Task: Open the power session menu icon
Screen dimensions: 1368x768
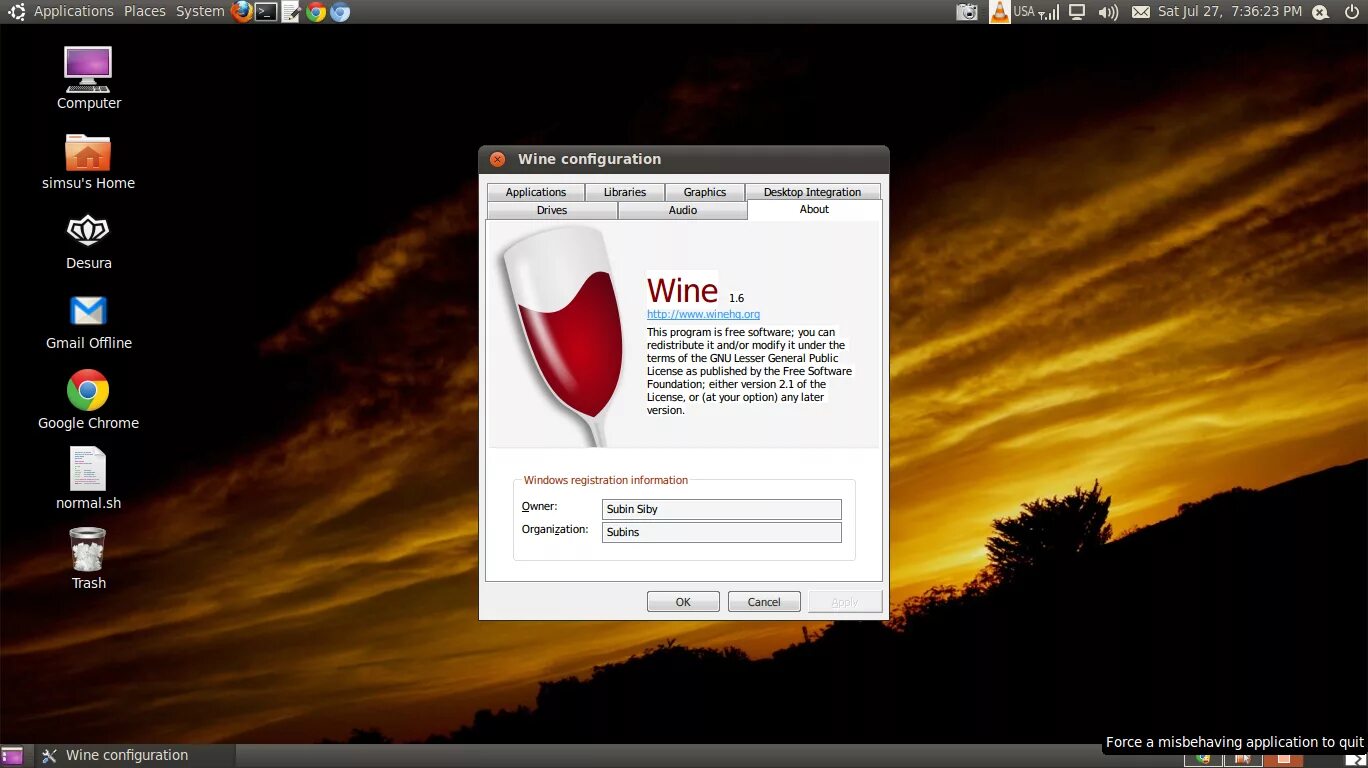Action: (1351, 12)
